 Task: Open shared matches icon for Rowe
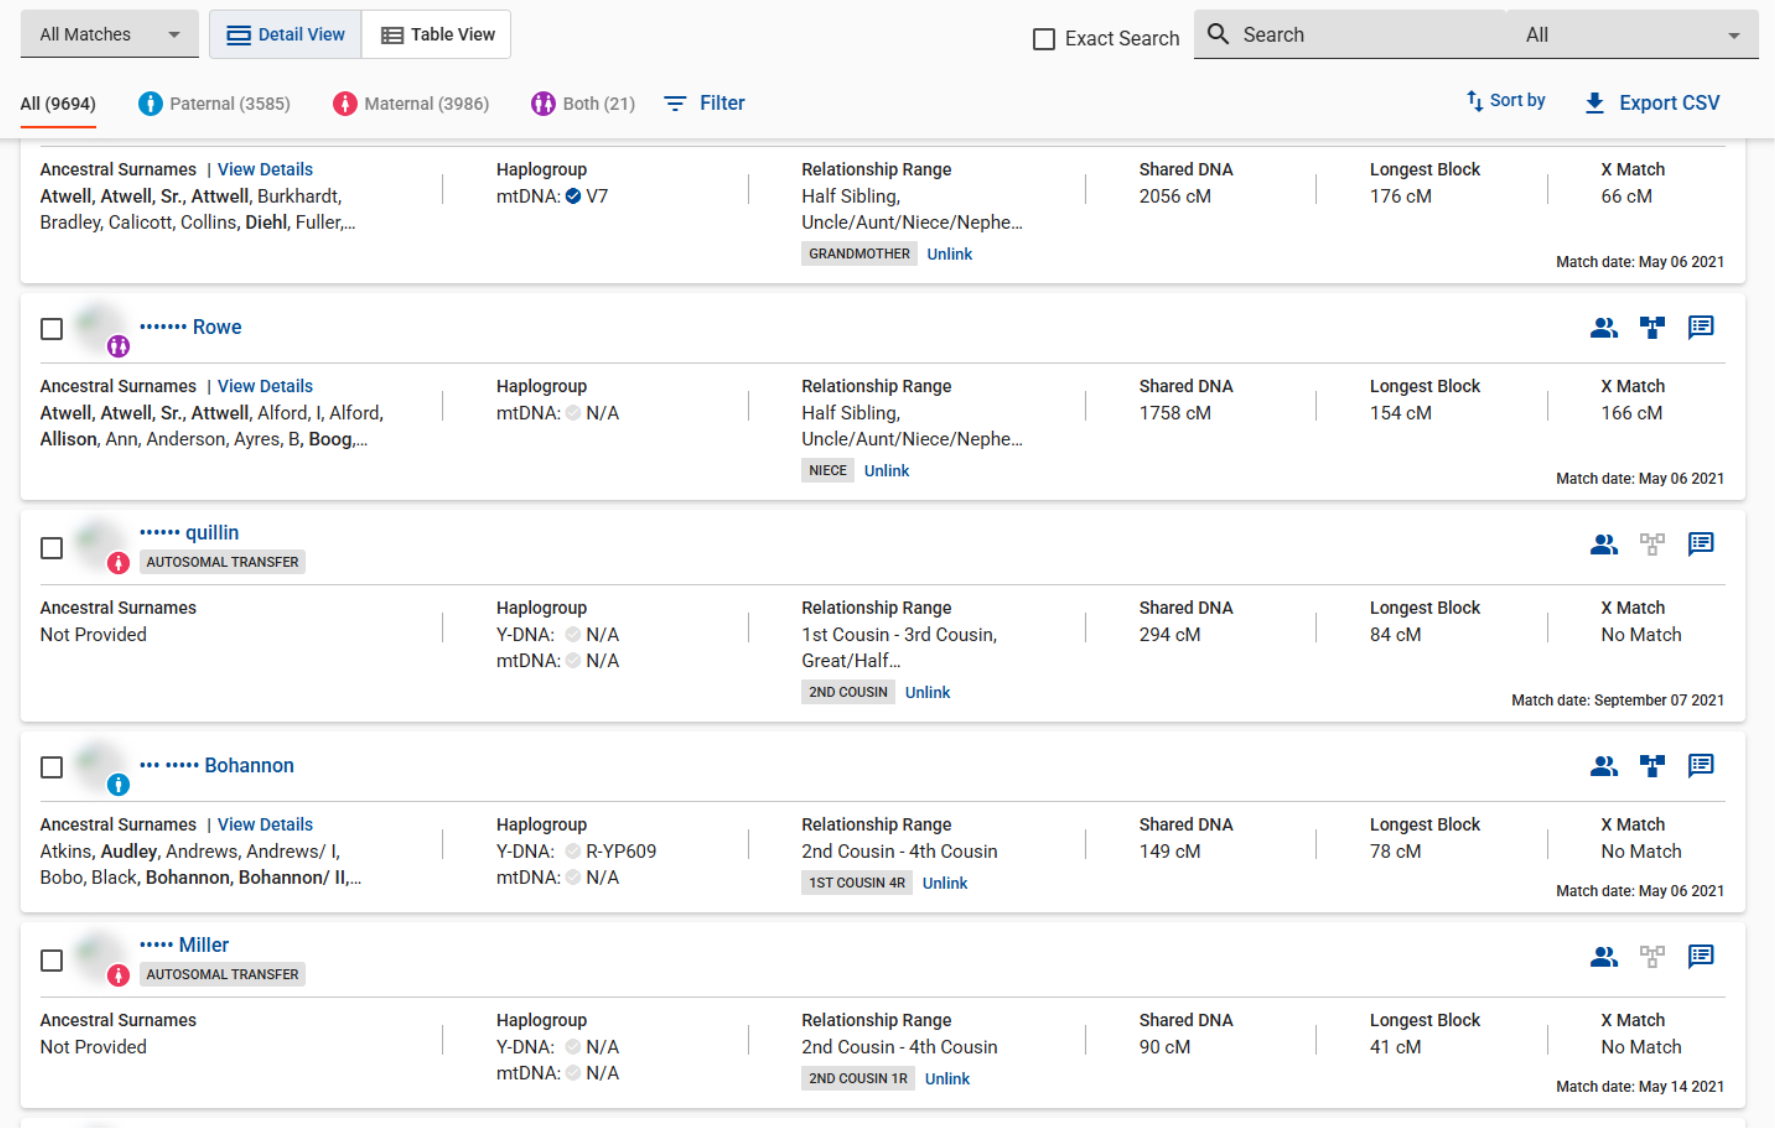tap(1603, 328)
